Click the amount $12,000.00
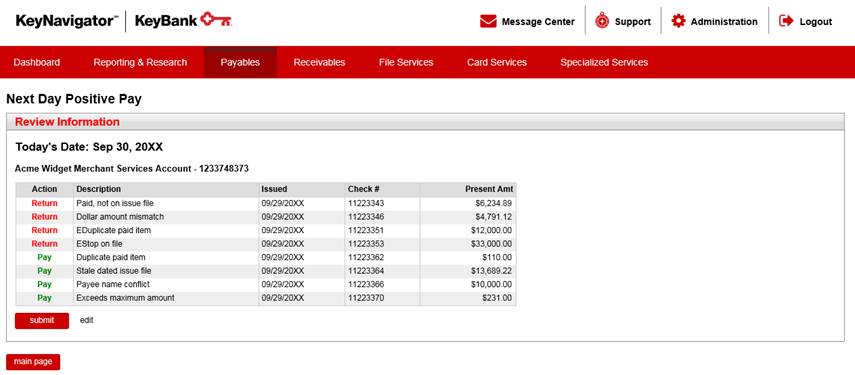855x375 pixels. [x=491, y=231]
